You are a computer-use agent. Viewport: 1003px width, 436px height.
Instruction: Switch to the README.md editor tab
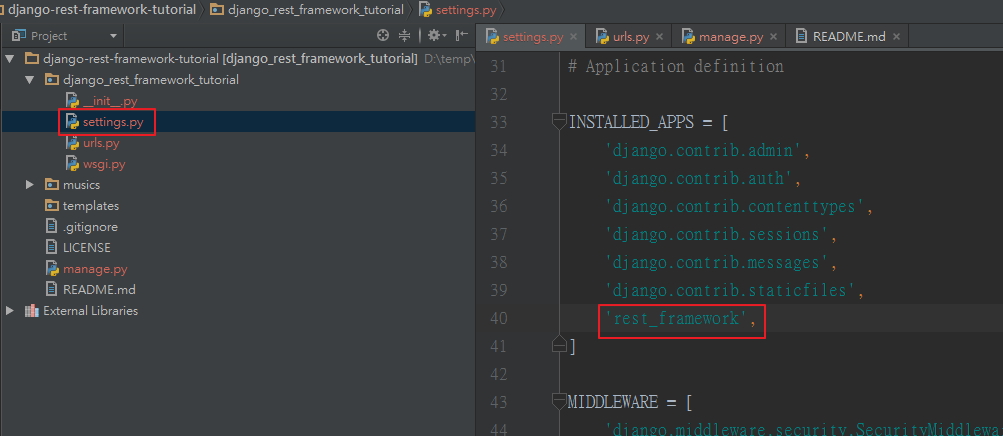click(x=848, y=36)
